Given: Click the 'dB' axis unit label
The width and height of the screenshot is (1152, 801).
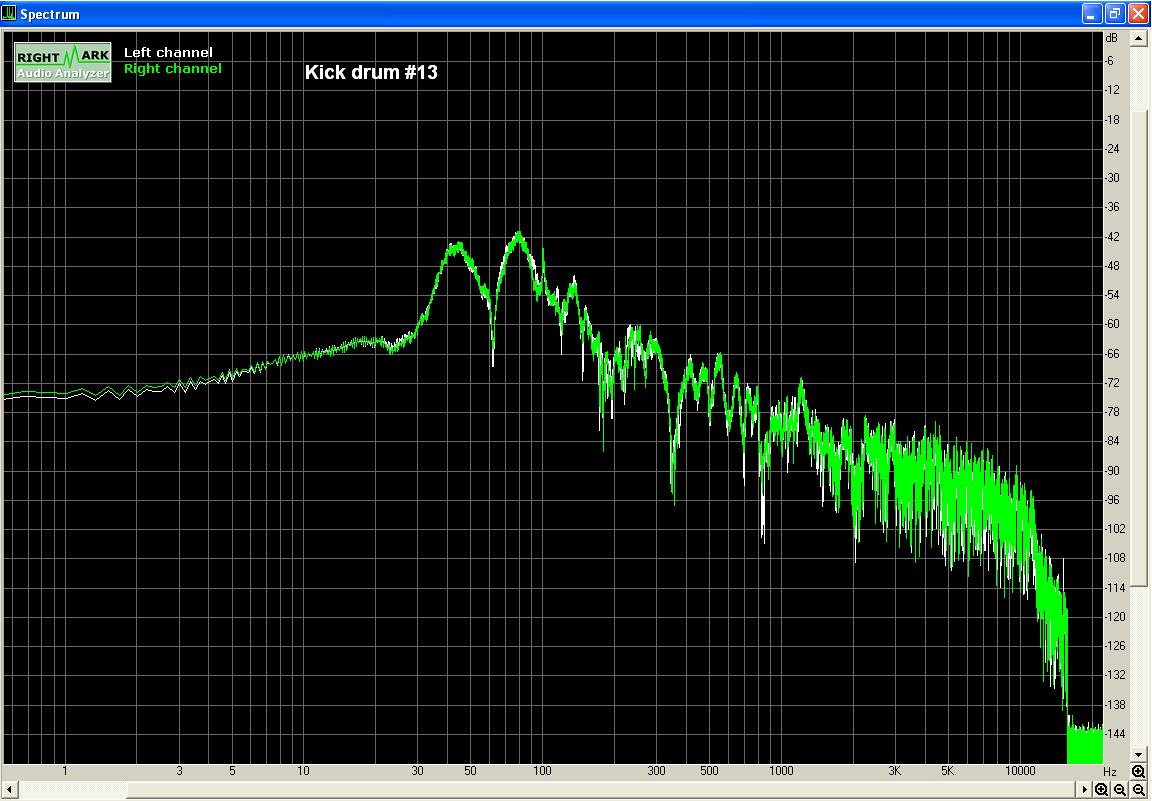Looking at the screenshot, I should pyautogui.click(x=1112, y=37).
